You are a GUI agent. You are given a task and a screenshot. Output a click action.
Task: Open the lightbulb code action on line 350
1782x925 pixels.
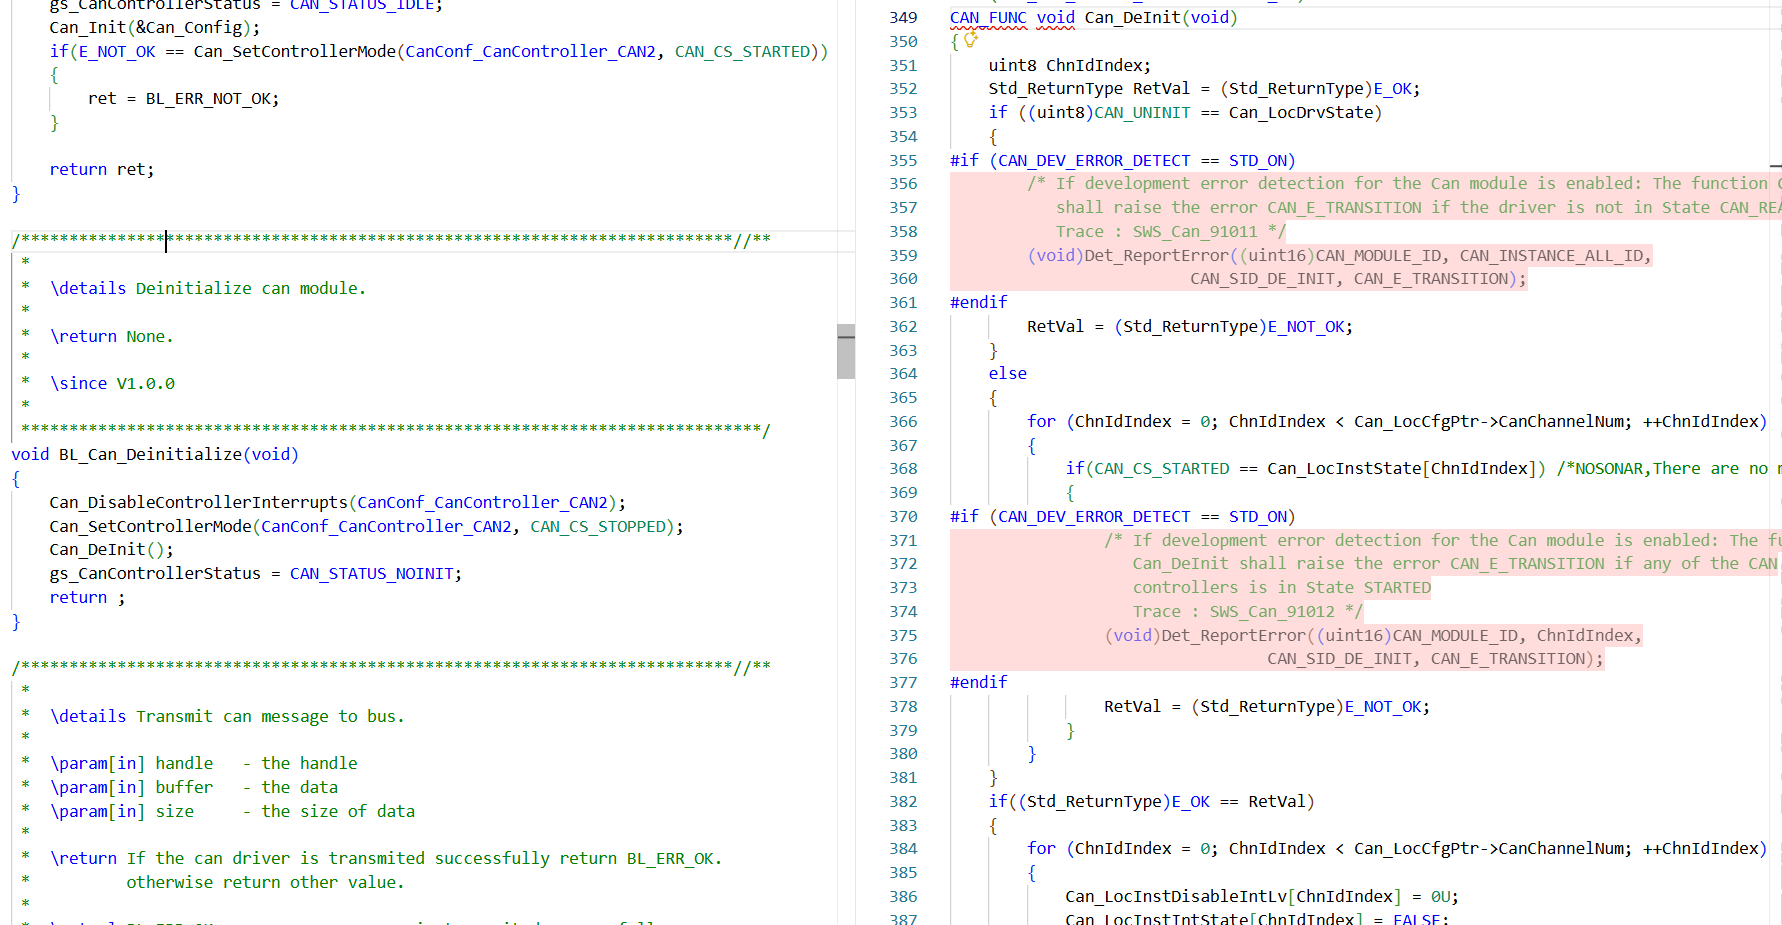click(x=970, y=40)
